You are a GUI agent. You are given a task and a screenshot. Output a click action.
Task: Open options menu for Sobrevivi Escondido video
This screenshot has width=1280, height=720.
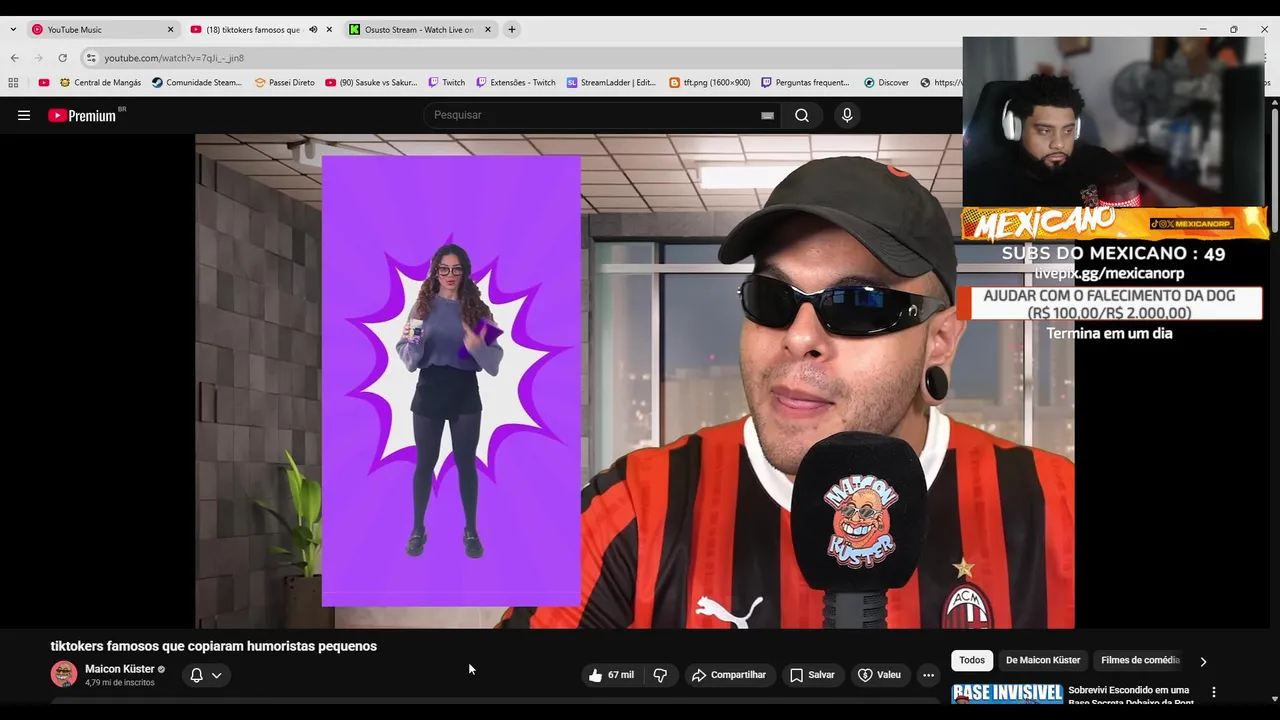[x=1214, y=692]
